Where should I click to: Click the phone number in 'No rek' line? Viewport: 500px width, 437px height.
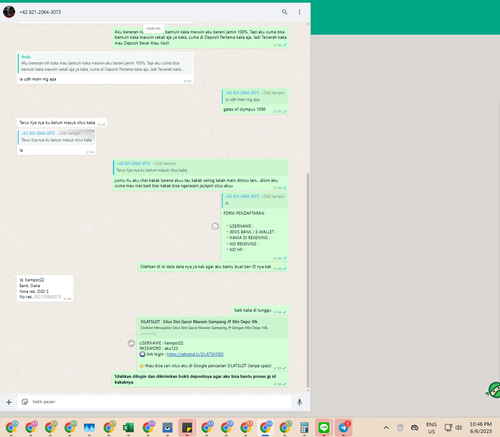tap(47, 297)
